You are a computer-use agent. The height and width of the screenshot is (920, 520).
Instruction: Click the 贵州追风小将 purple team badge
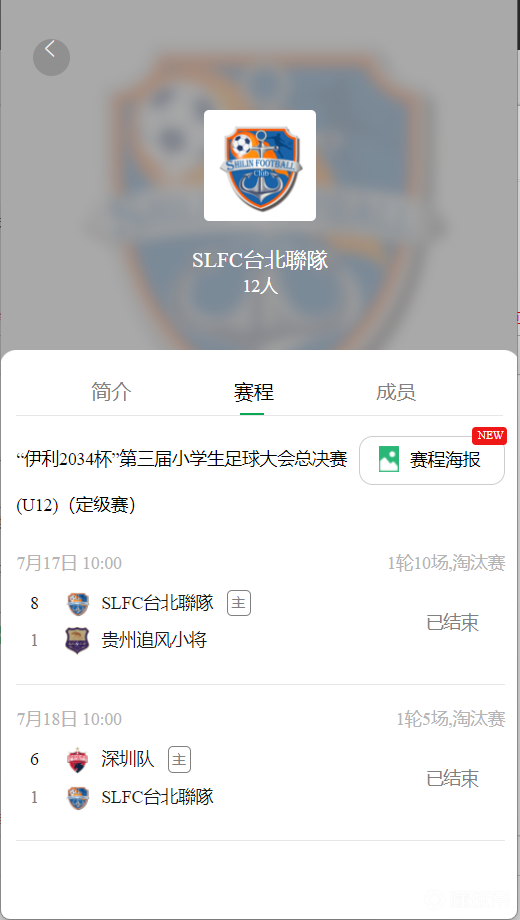point(77,640)
